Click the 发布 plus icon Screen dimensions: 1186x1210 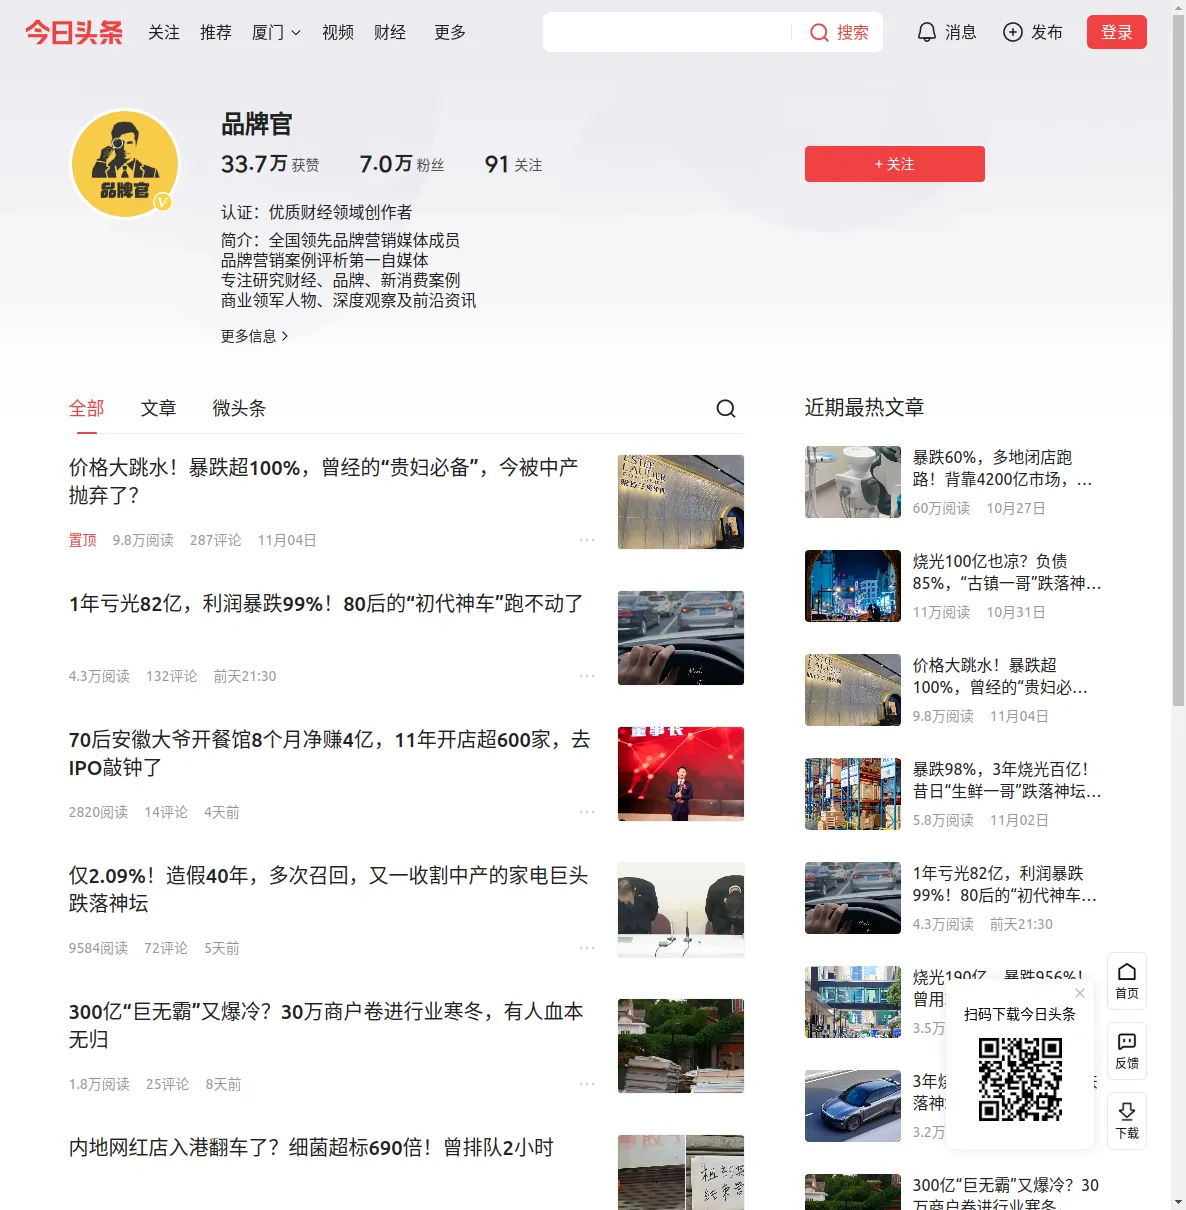coord(1013,32)
